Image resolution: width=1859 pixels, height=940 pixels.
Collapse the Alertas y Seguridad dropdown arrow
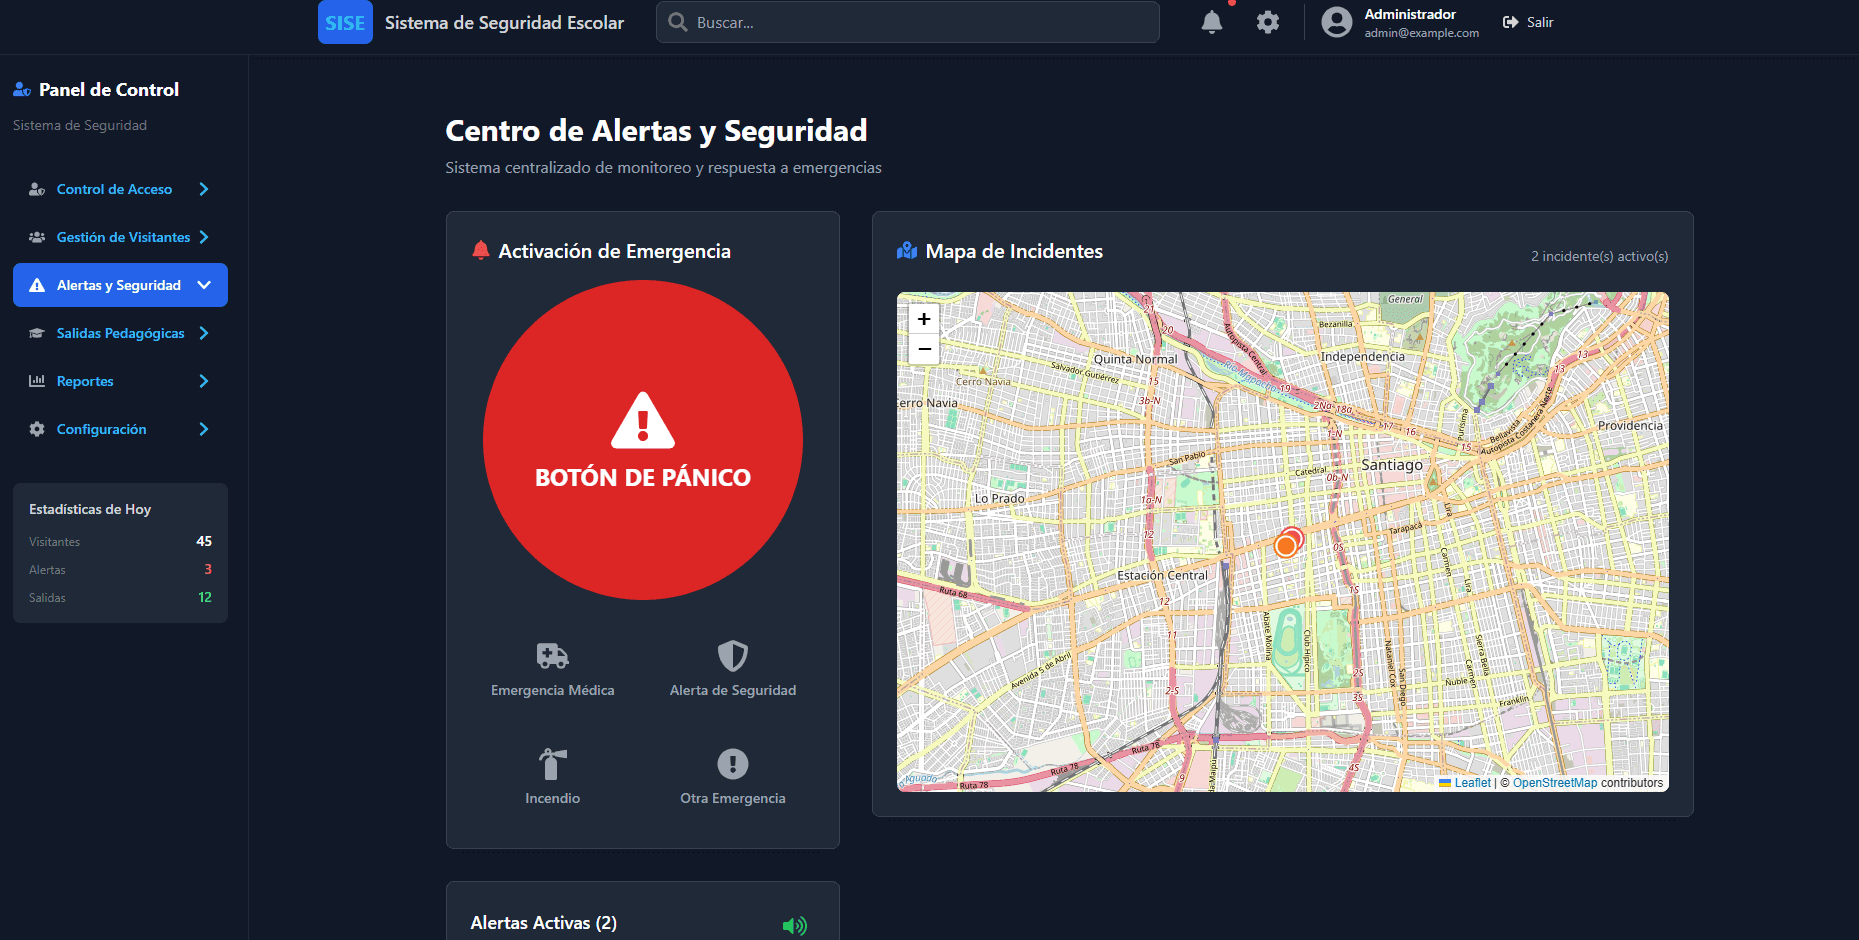(204, 285)
